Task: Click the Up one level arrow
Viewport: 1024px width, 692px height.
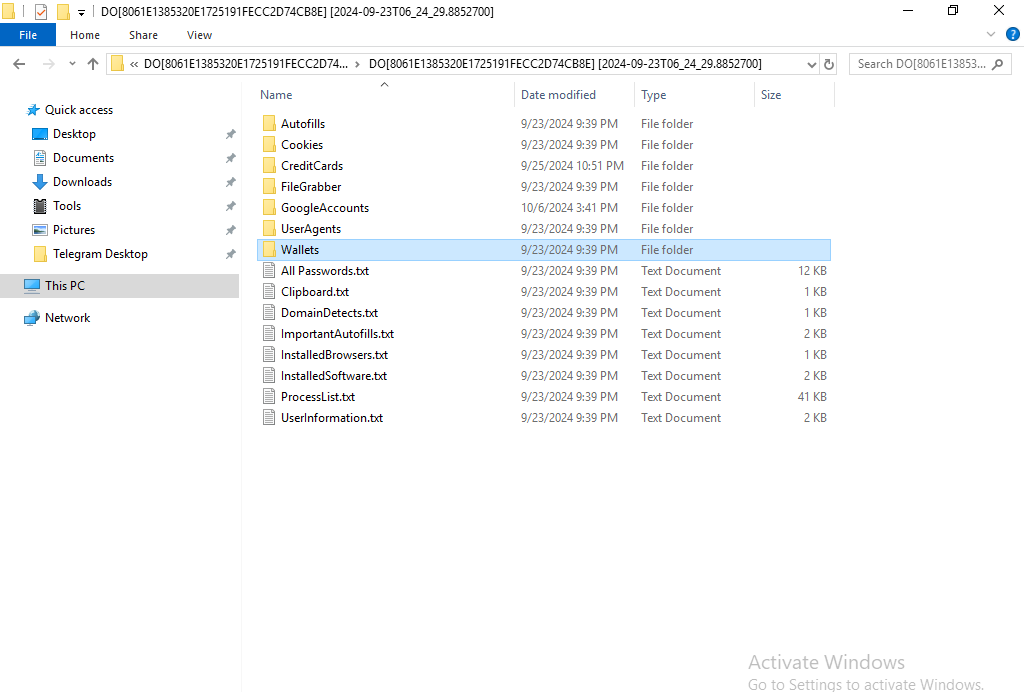Action: [93, 64]
